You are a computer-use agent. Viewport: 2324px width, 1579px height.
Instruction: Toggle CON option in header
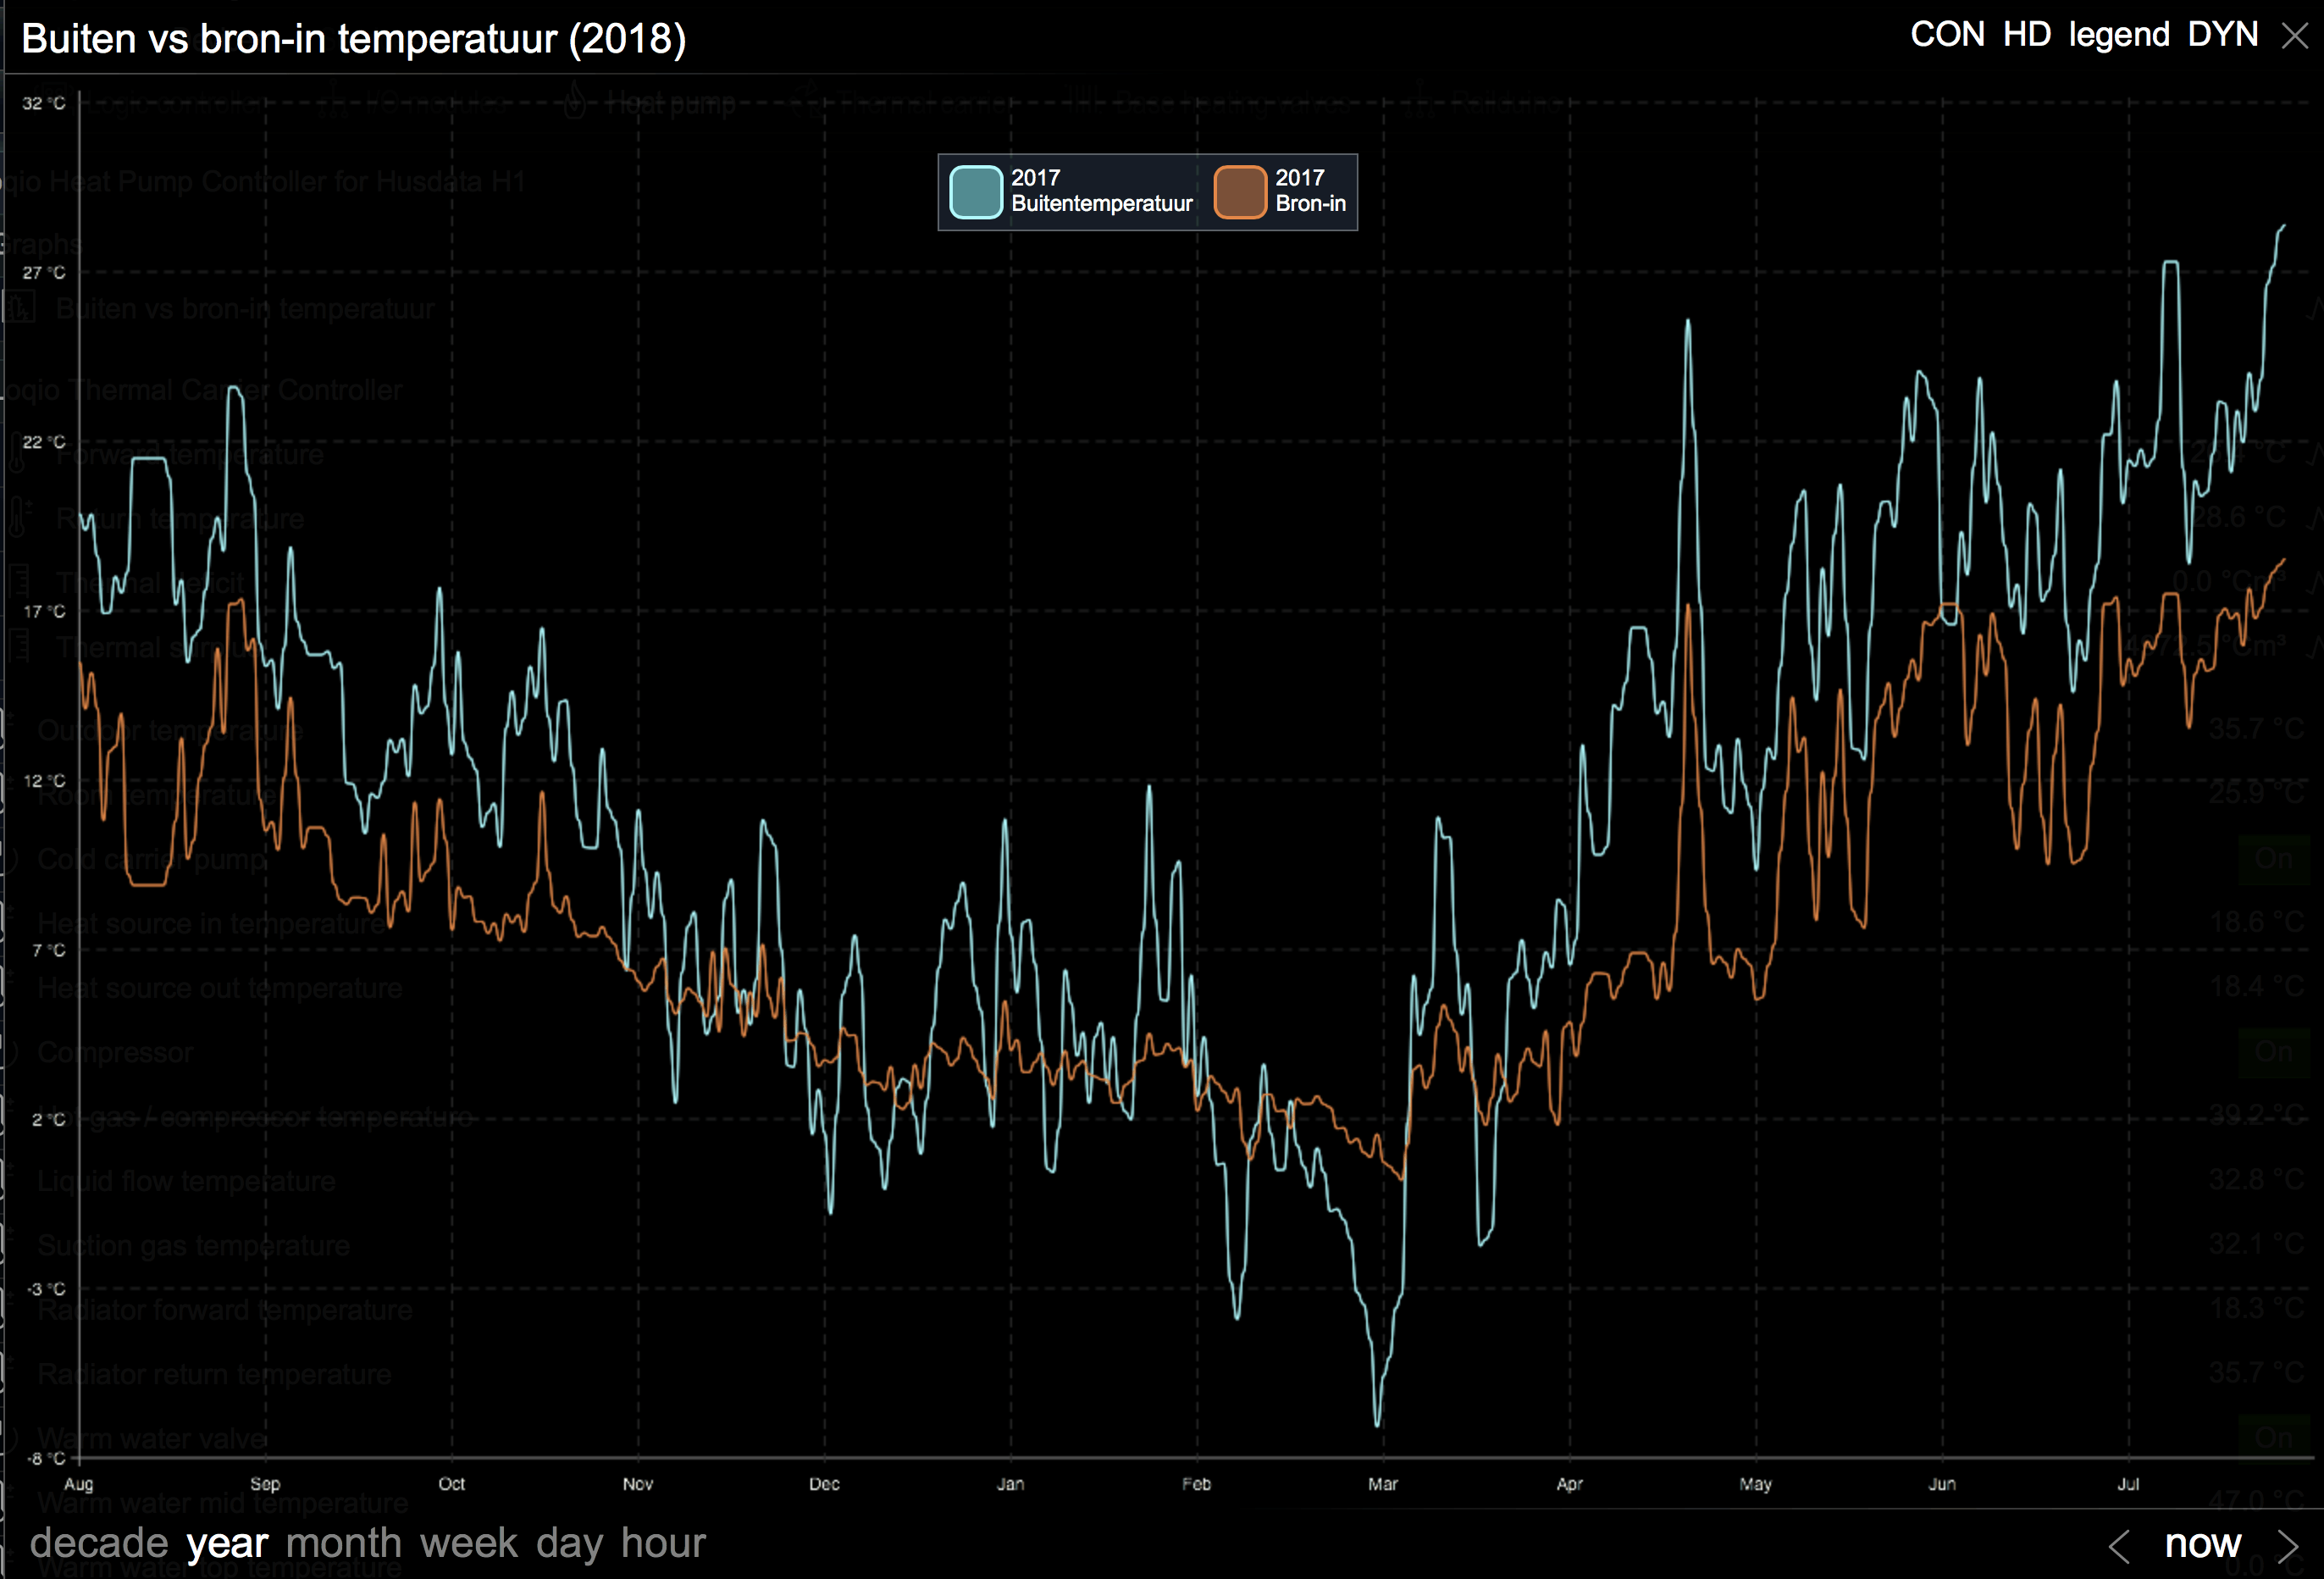[1946, 35]
